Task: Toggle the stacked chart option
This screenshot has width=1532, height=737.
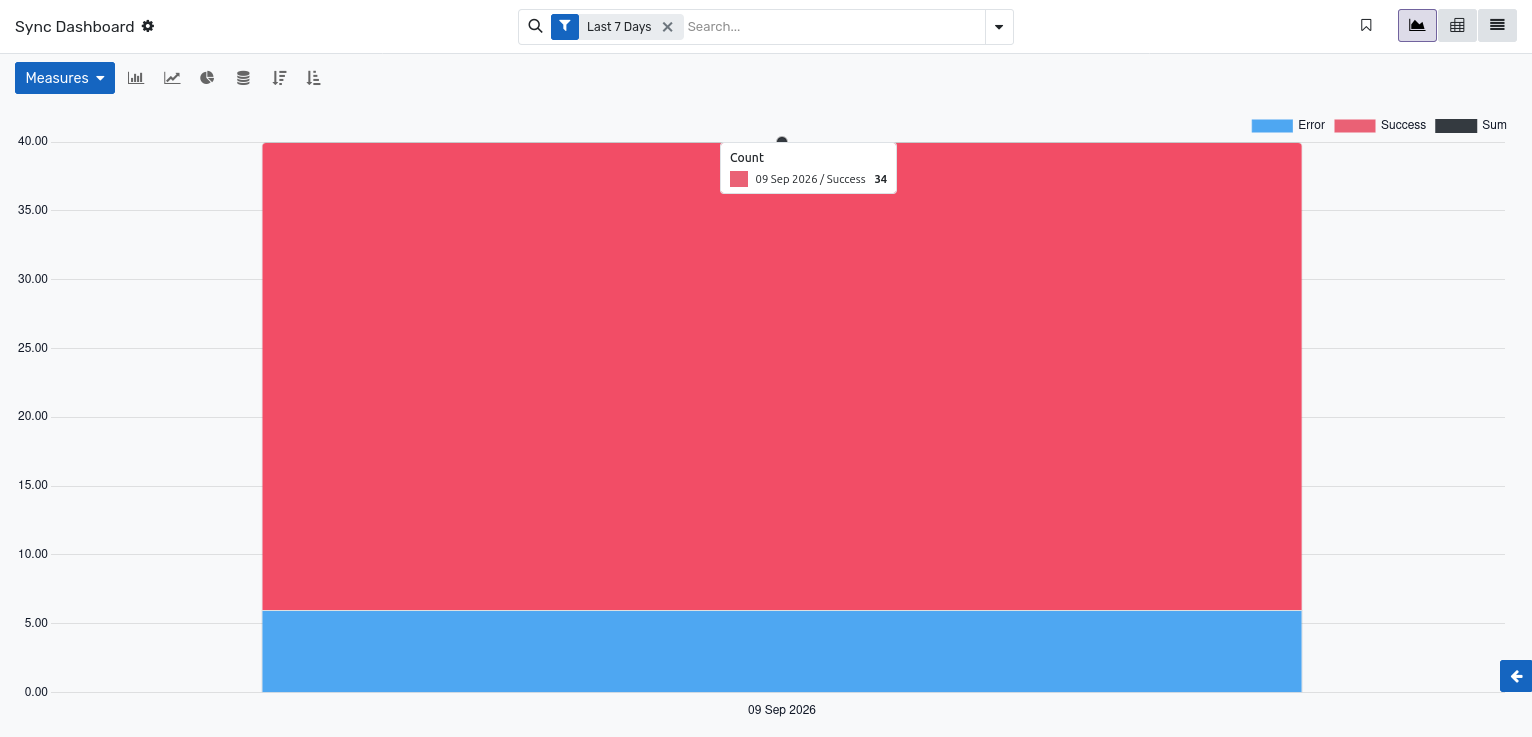Action: pyautogui.click(x=243, y=78)
